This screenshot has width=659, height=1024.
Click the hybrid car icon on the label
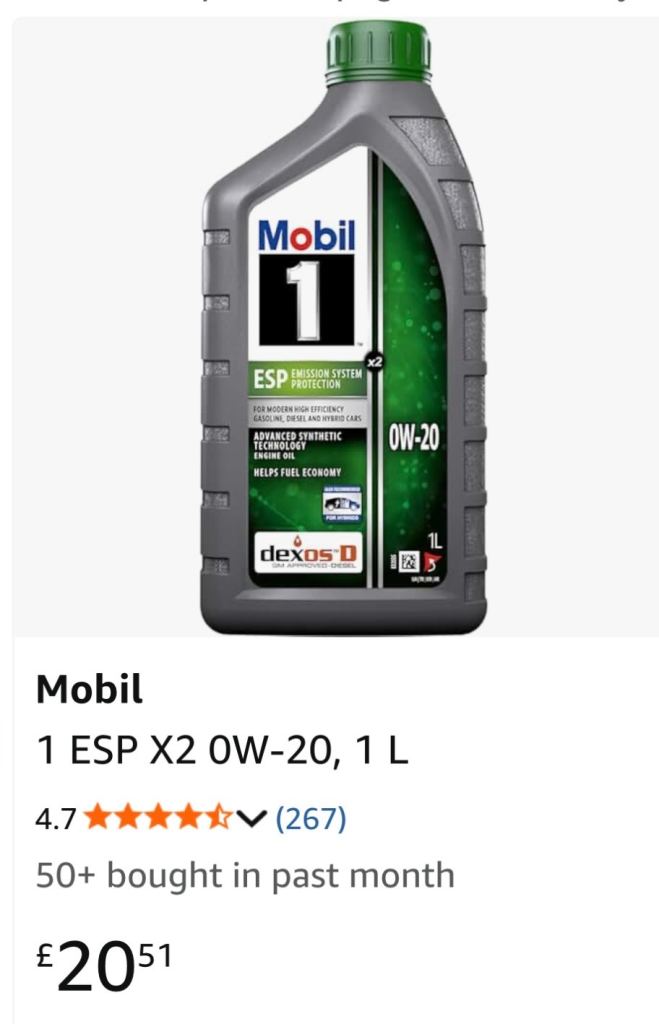[x=342, y=503]
